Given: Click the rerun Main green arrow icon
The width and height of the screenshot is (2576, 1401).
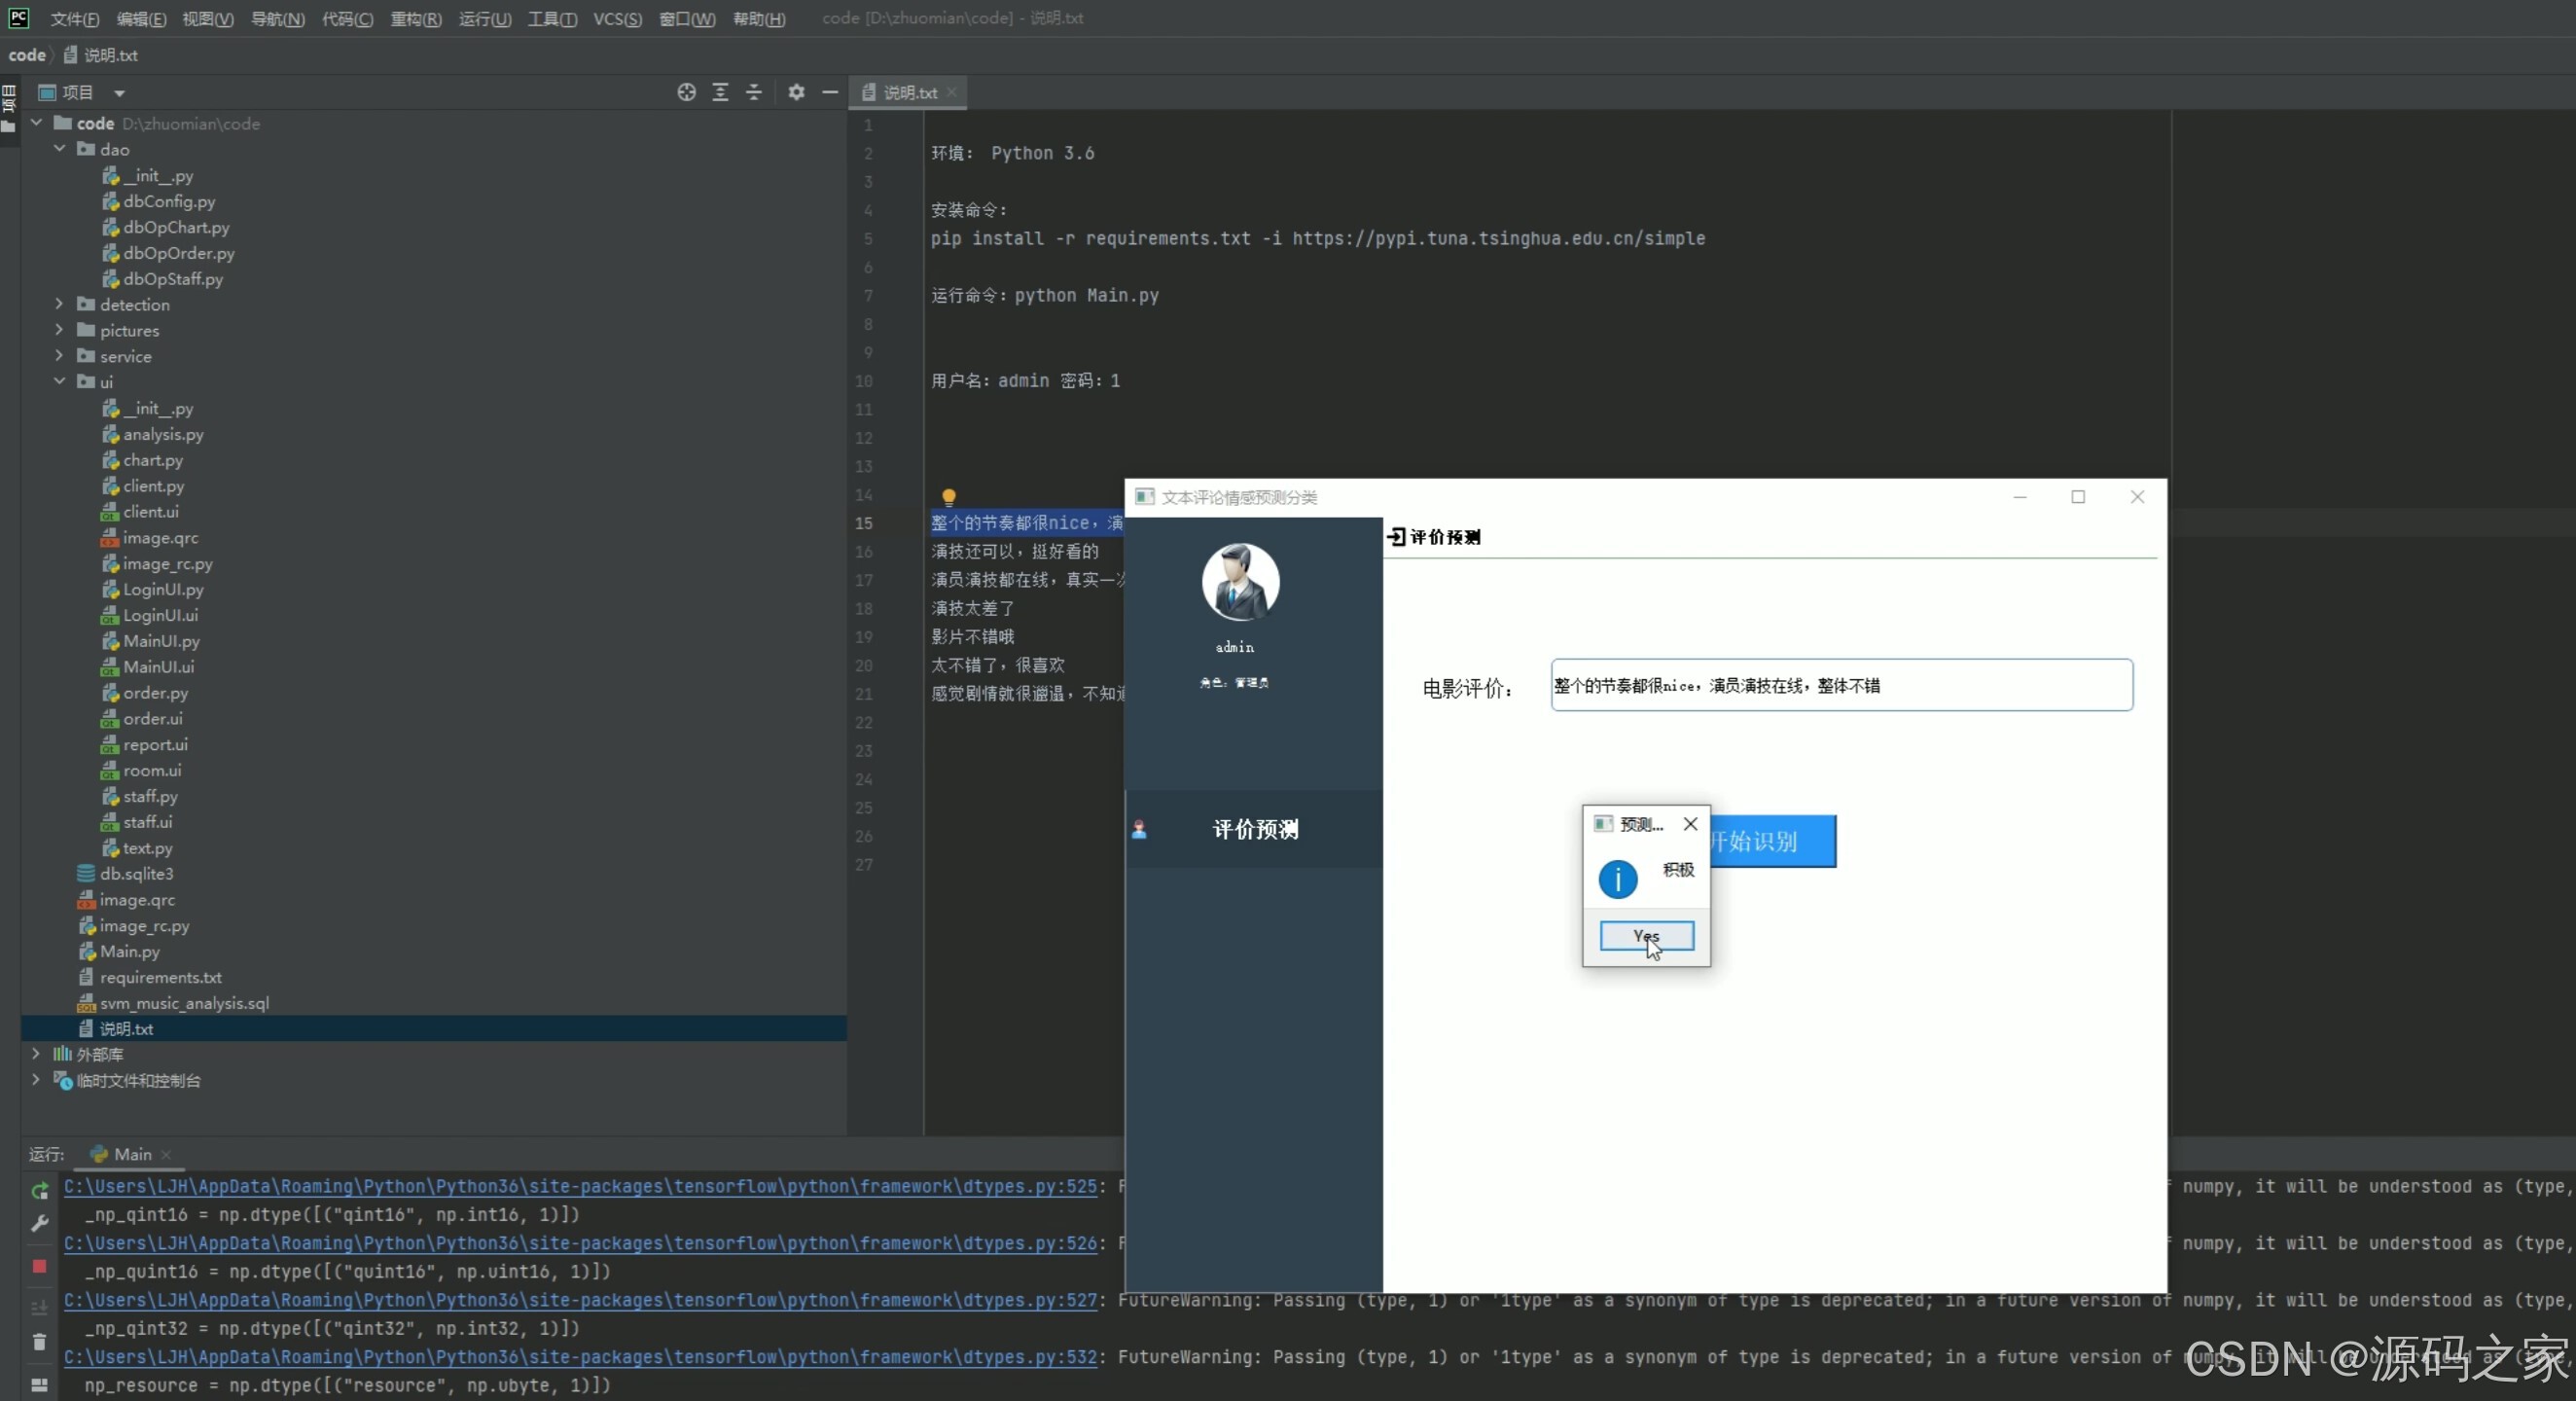Looking at the screenshot, I should coord(40,1191).
